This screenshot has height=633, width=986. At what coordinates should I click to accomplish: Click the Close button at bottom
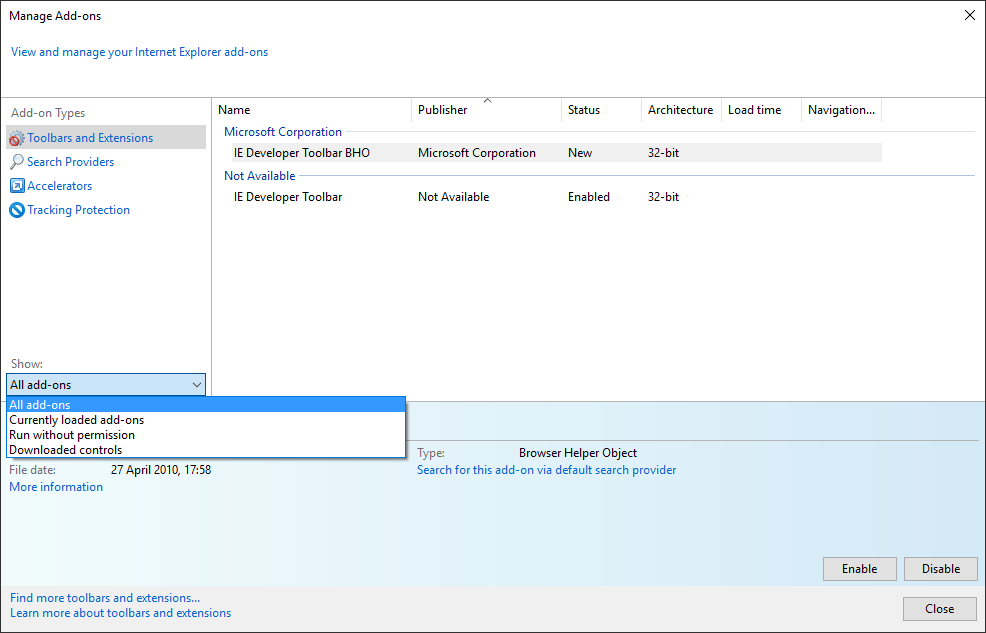tap(939, 609)
